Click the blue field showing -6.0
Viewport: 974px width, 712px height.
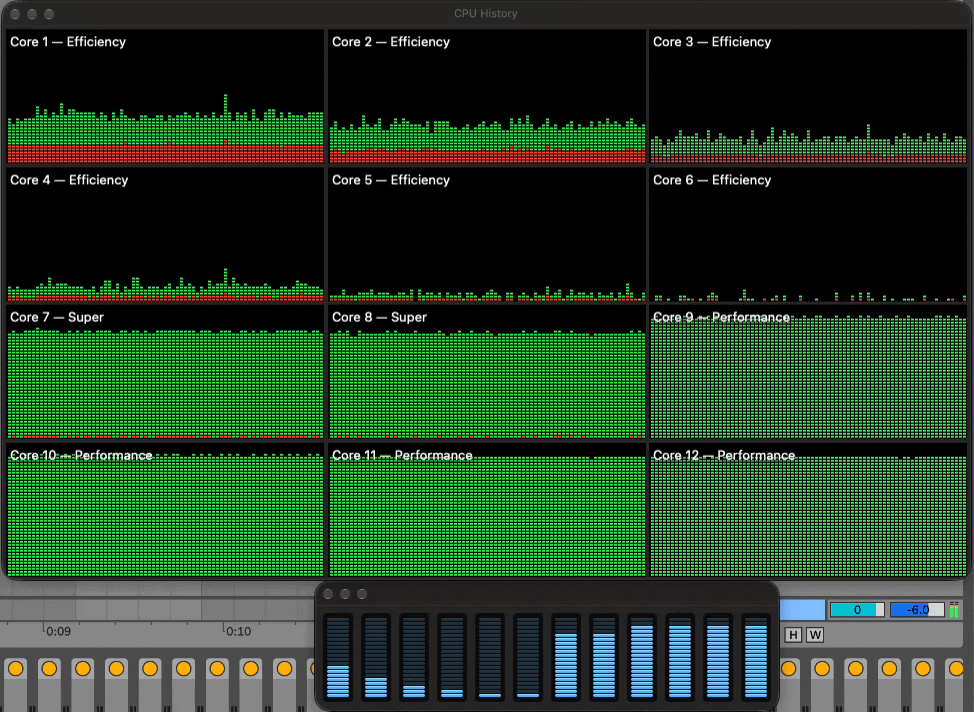point(917,609)
